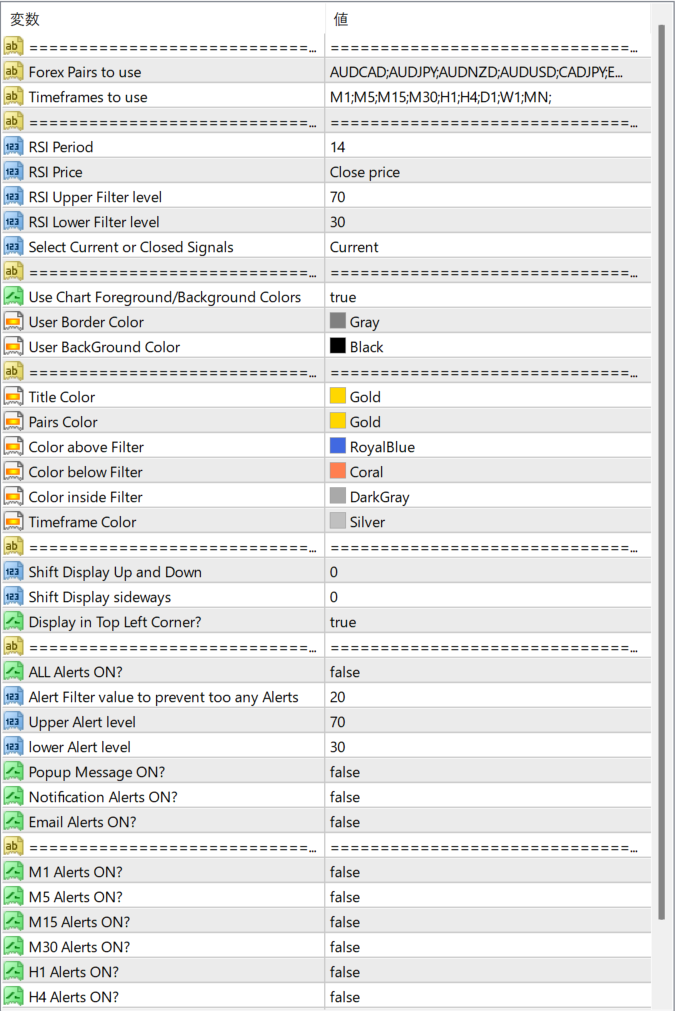675x1011 pixels.
Task: Open the Color below Filter Coral dropdown
Action: 488,472
